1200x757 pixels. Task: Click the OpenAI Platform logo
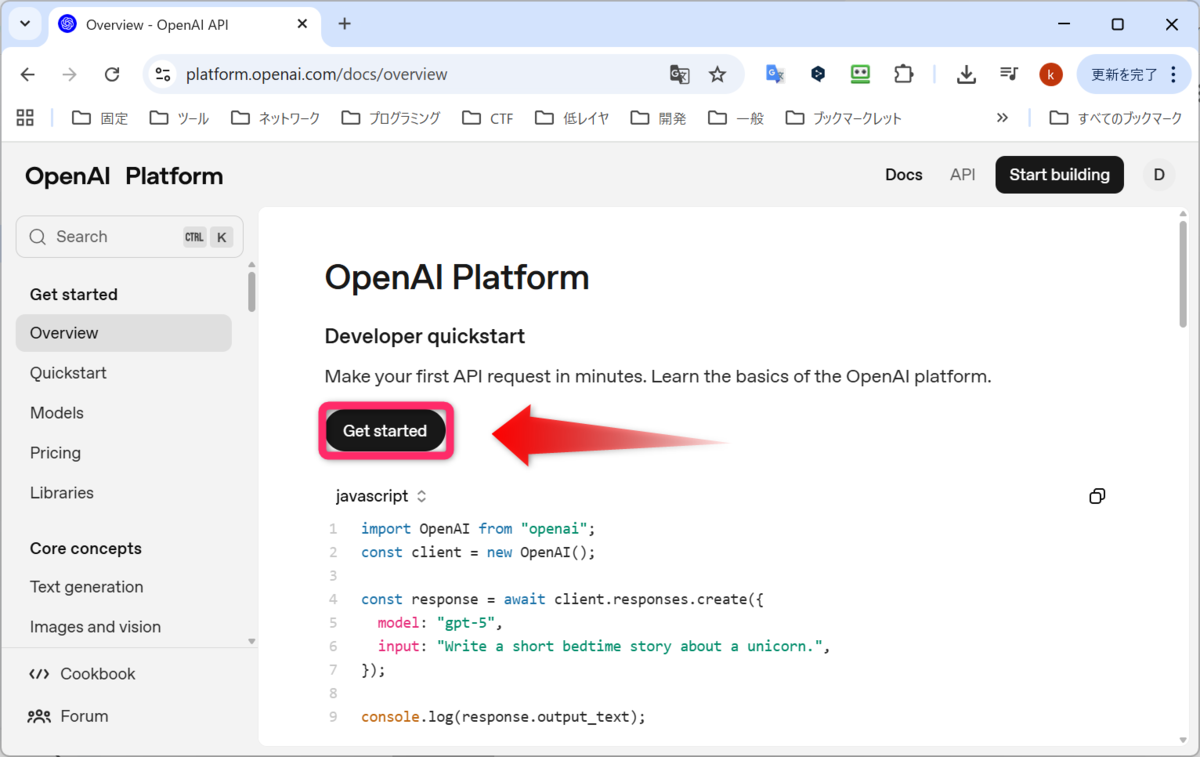click(x=124, y=176)
